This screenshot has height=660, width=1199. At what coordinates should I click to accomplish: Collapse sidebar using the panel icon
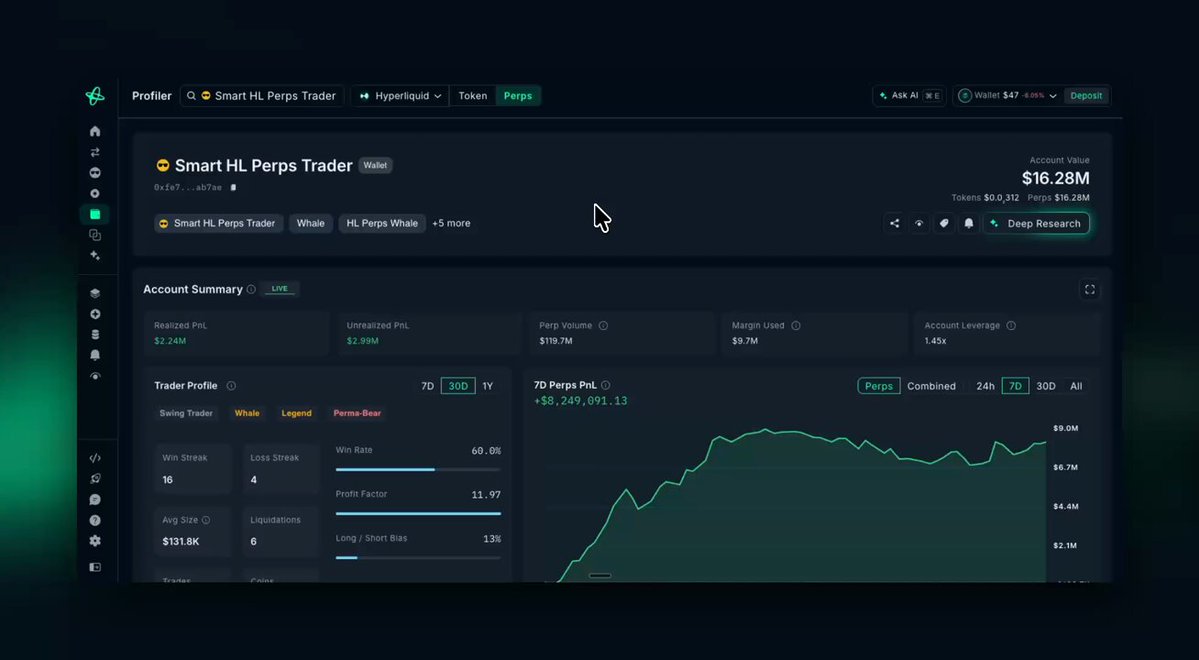(x=95, y=567)
